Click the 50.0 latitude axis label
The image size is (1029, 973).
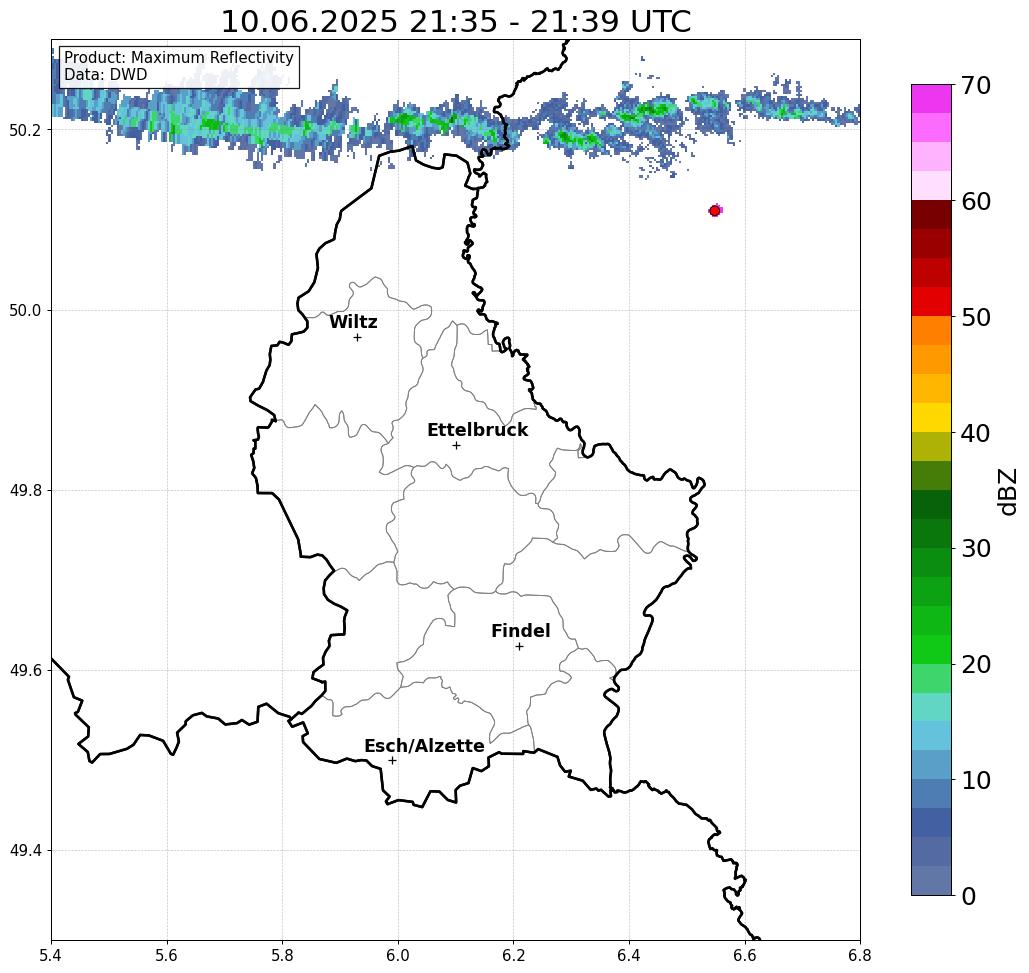coord(25,310)
